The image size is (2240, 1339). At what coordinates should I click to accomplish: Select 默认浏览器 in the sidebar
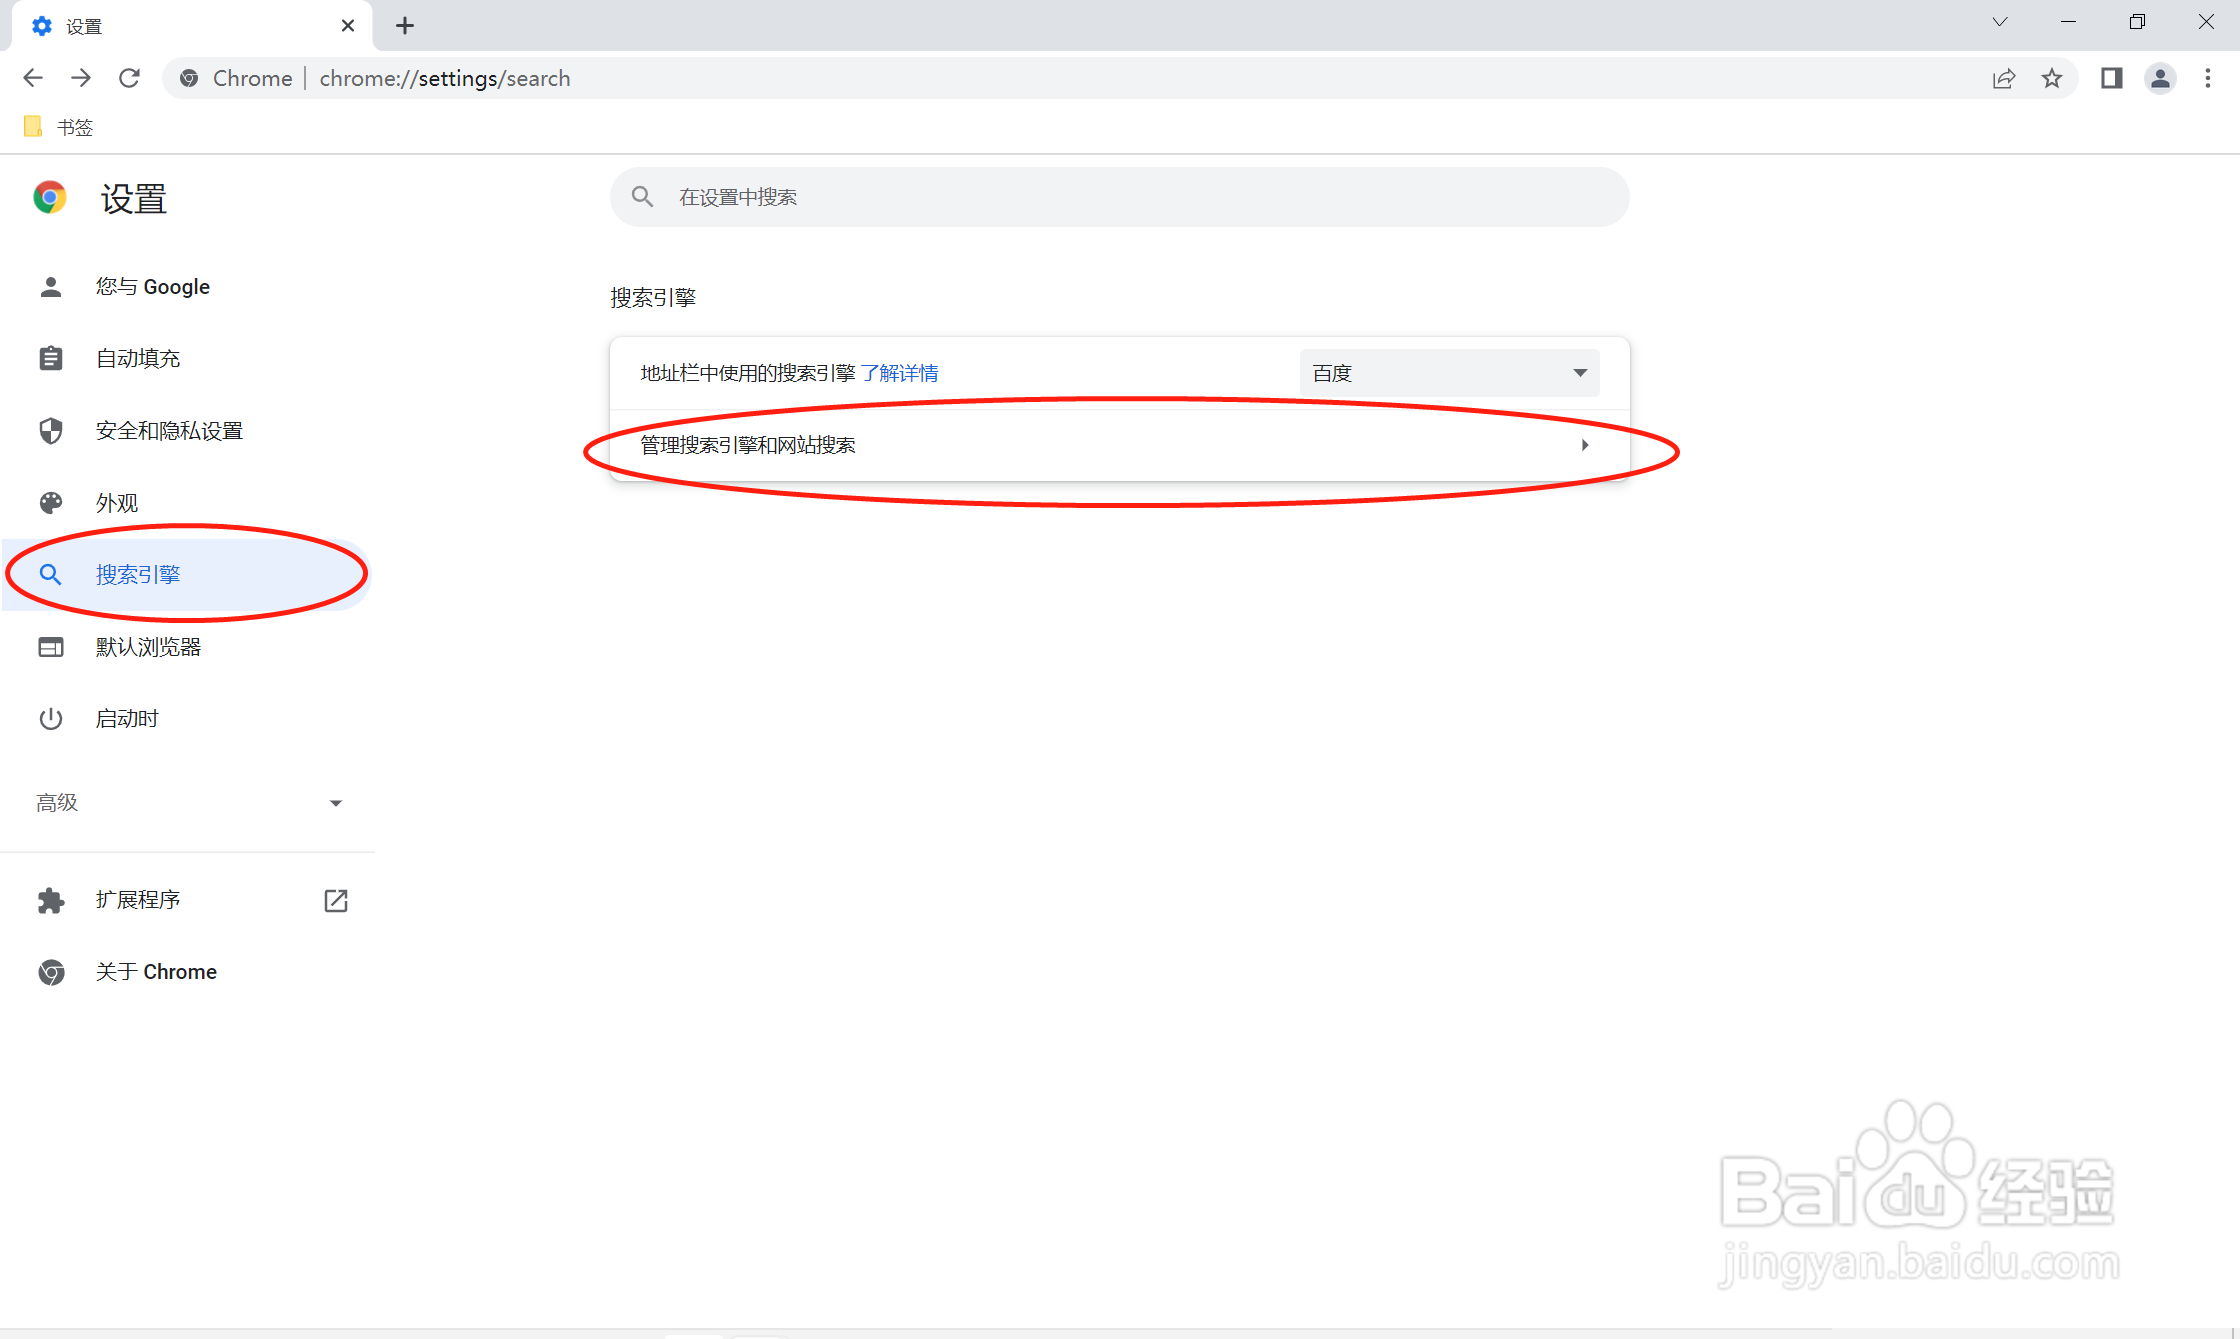(x=148, y=647)
